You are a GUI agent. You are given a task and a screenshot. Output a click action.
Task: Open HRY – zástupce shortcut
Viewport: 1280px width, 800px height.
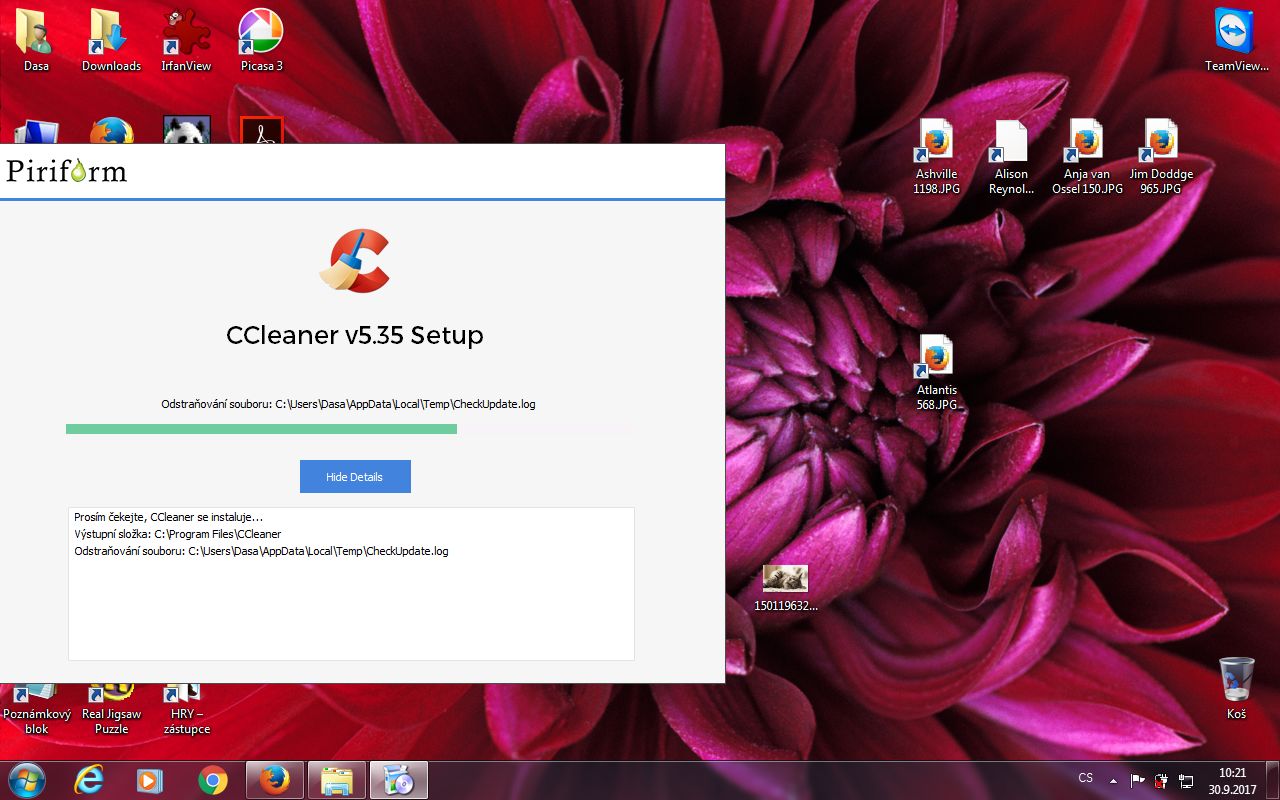[186, 710]
